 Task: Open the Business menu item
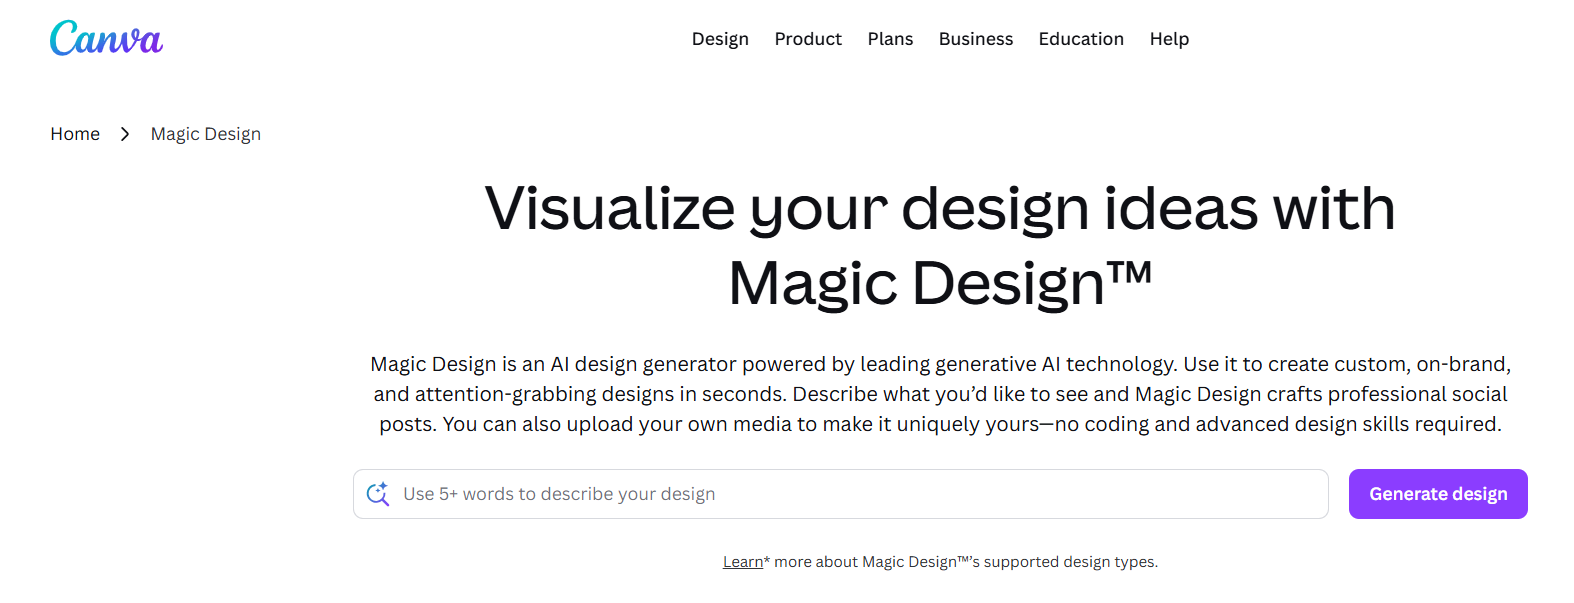(x=975, y=39)
